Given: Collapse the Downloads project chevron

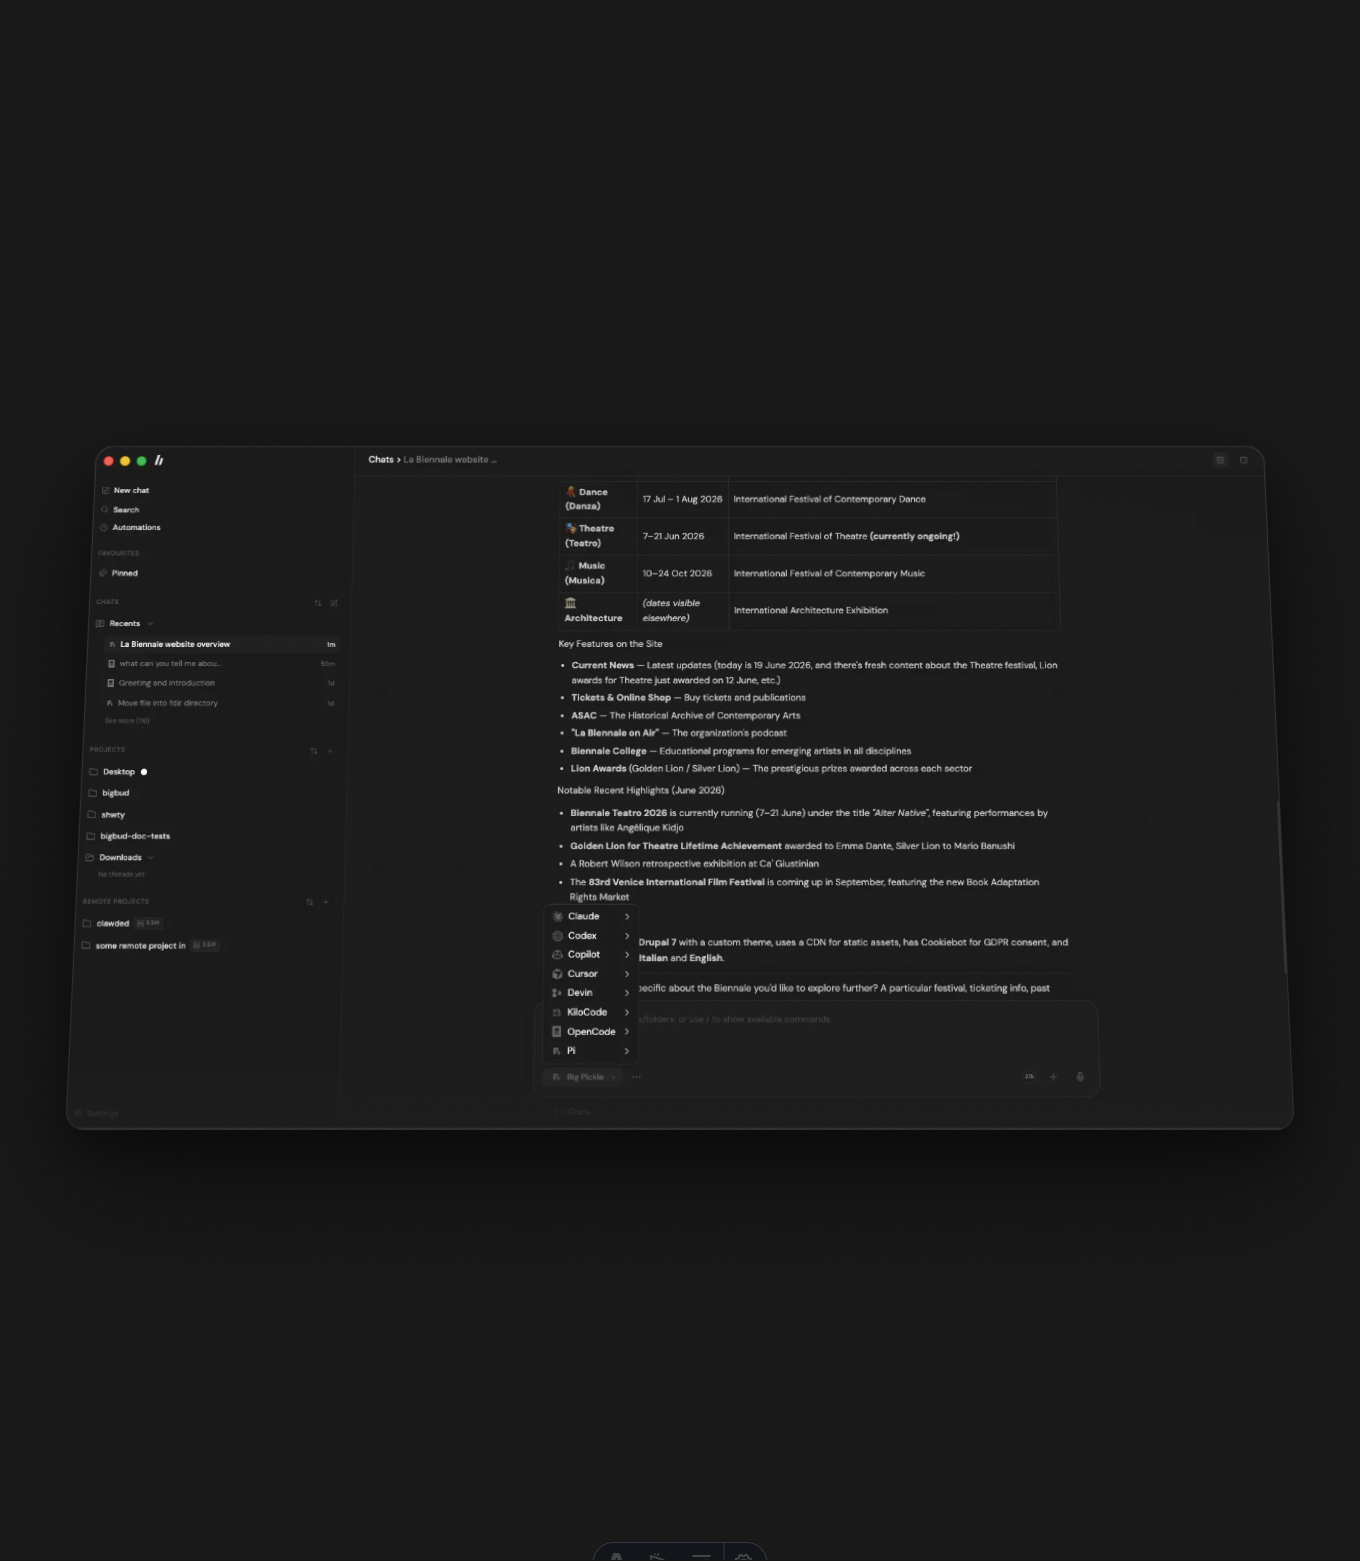Looking at the screenshot, I should (150, 858).
